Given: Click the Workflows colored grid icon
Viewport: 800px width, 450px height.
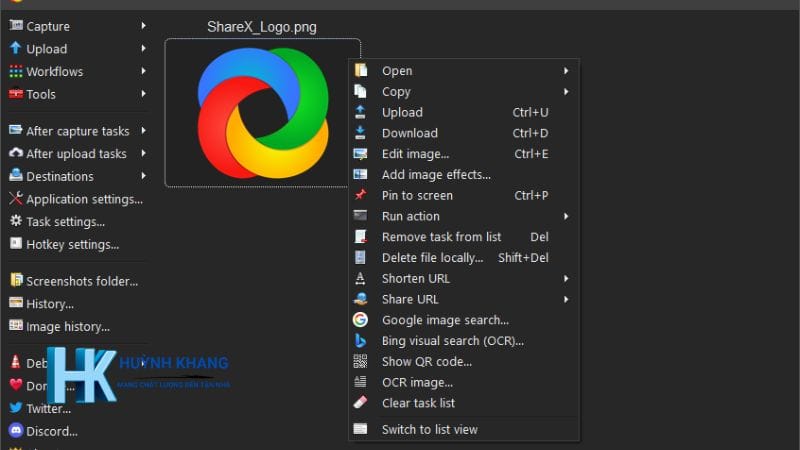Looking at the screenshot, I should [x=16, y=71].
